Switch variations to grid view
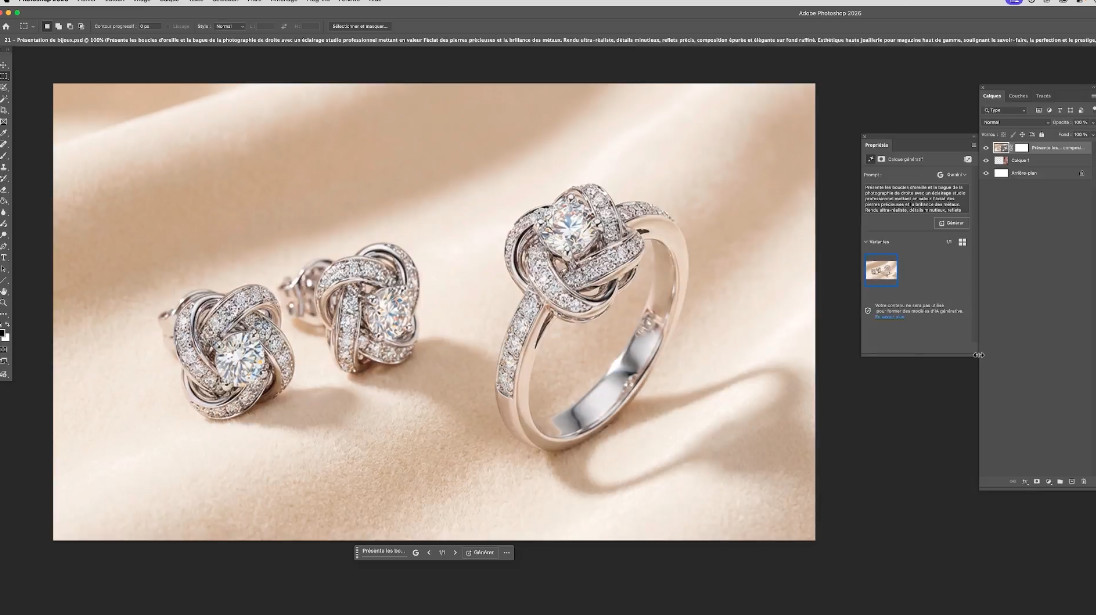The image size is (1096, 615). [x=962, y=242]
